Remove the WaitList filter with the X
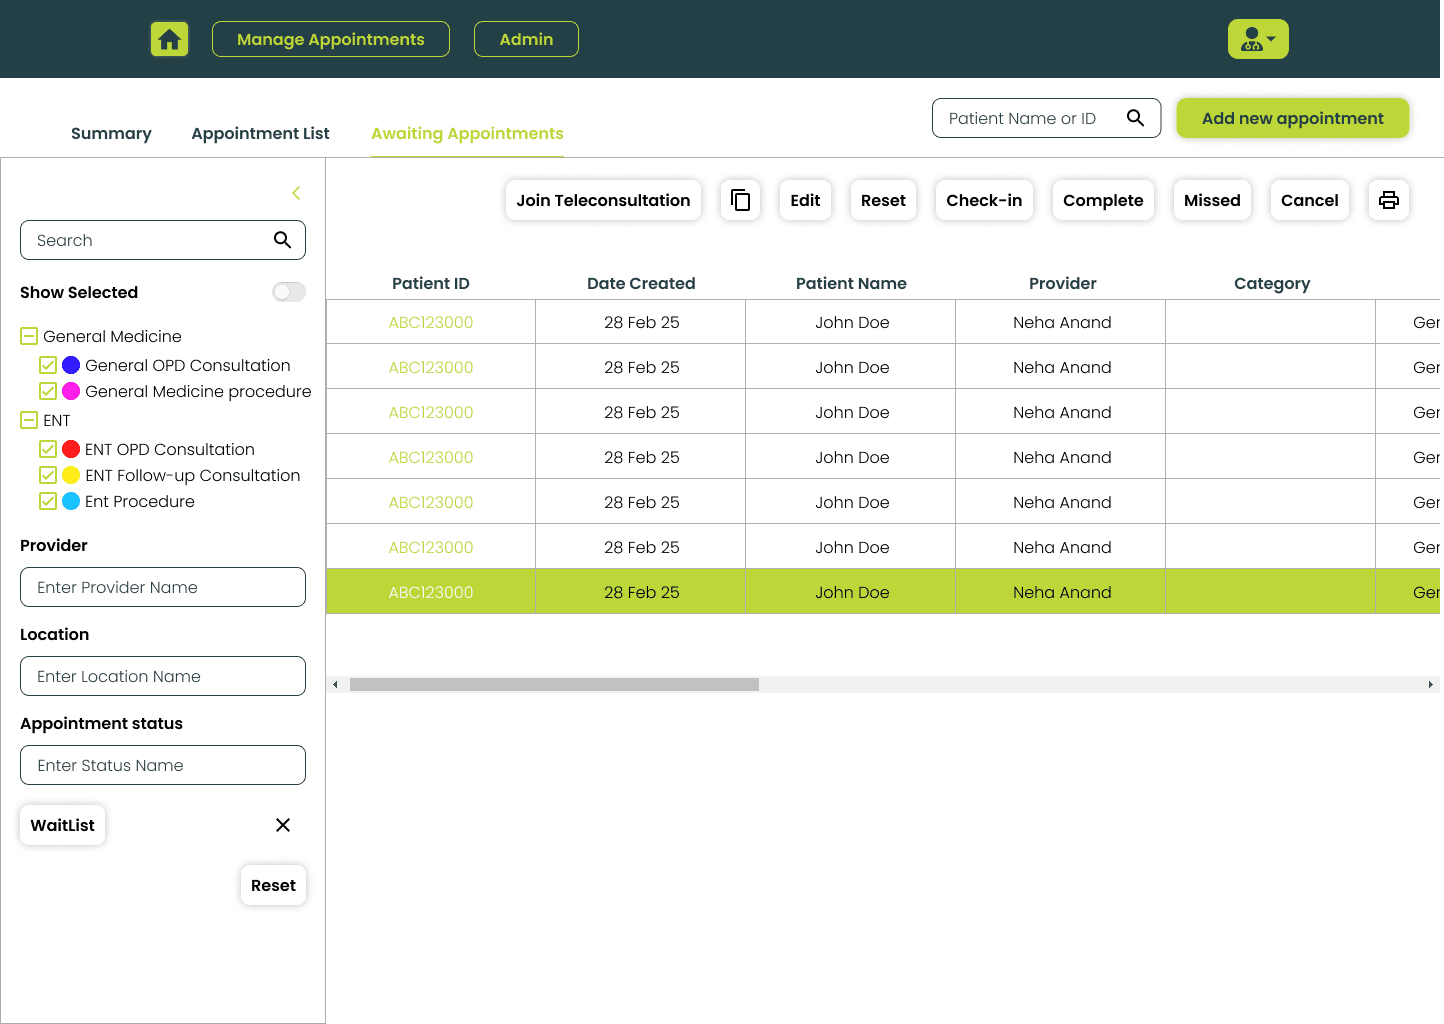The height and width of the screenshot is (1024, 1444). point(283,825)
